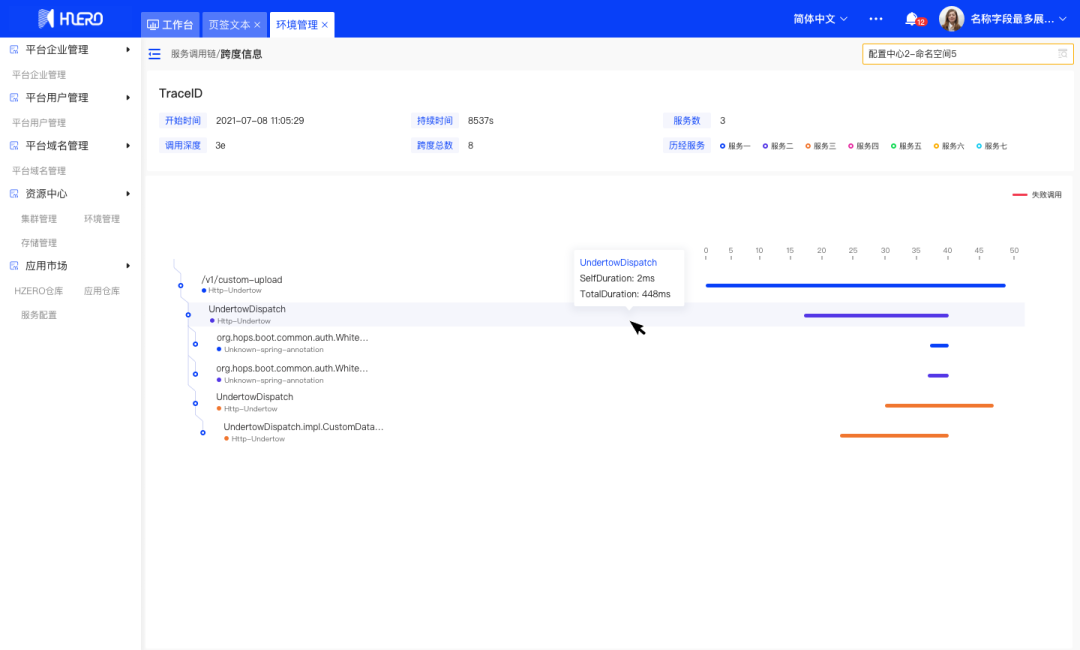Expand the 平台企业管理 menu section

(128, 50)
